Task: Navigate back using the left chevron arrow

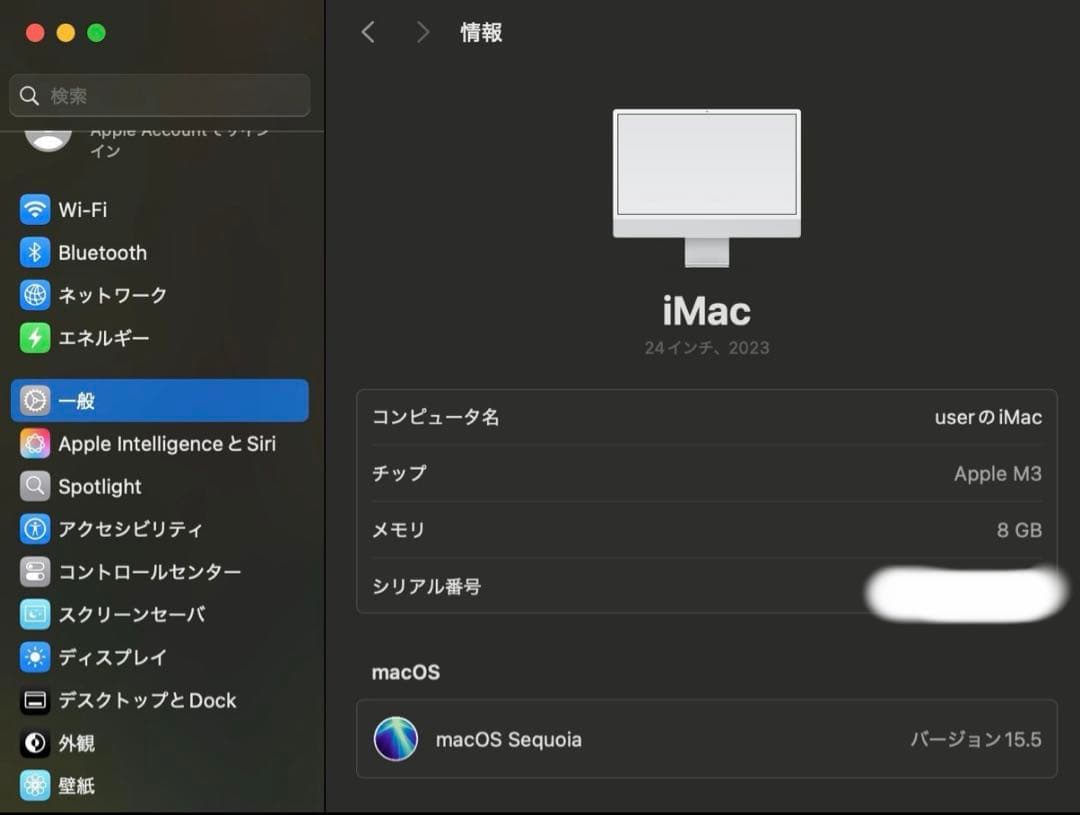Action: [368, 32]
